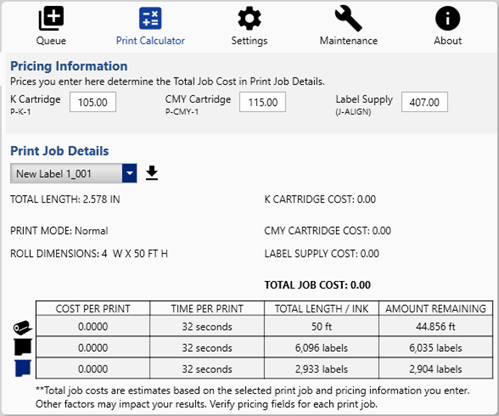Select the New Label 1_001 combo box
The image size is (499, 416).
pyautogui.click(x=73, y=173)
